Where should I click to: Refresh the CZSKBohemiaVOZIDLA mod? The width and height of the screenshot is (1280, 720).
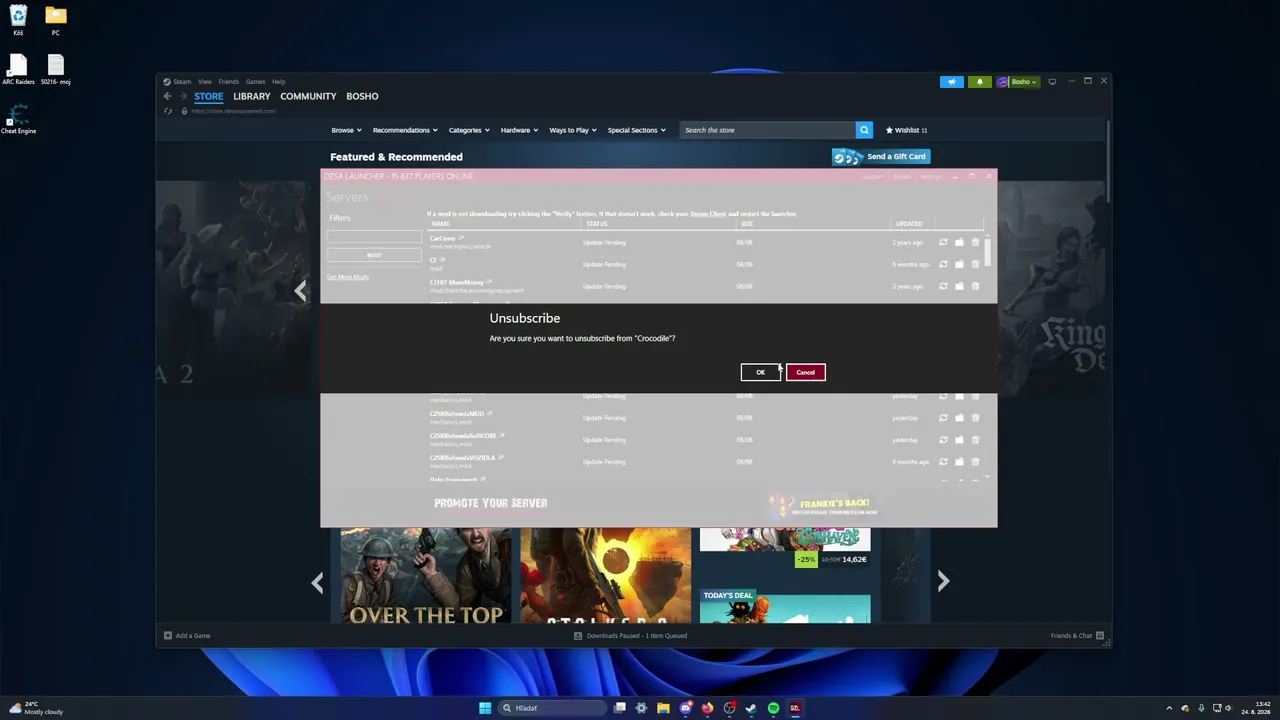[943, 462]
